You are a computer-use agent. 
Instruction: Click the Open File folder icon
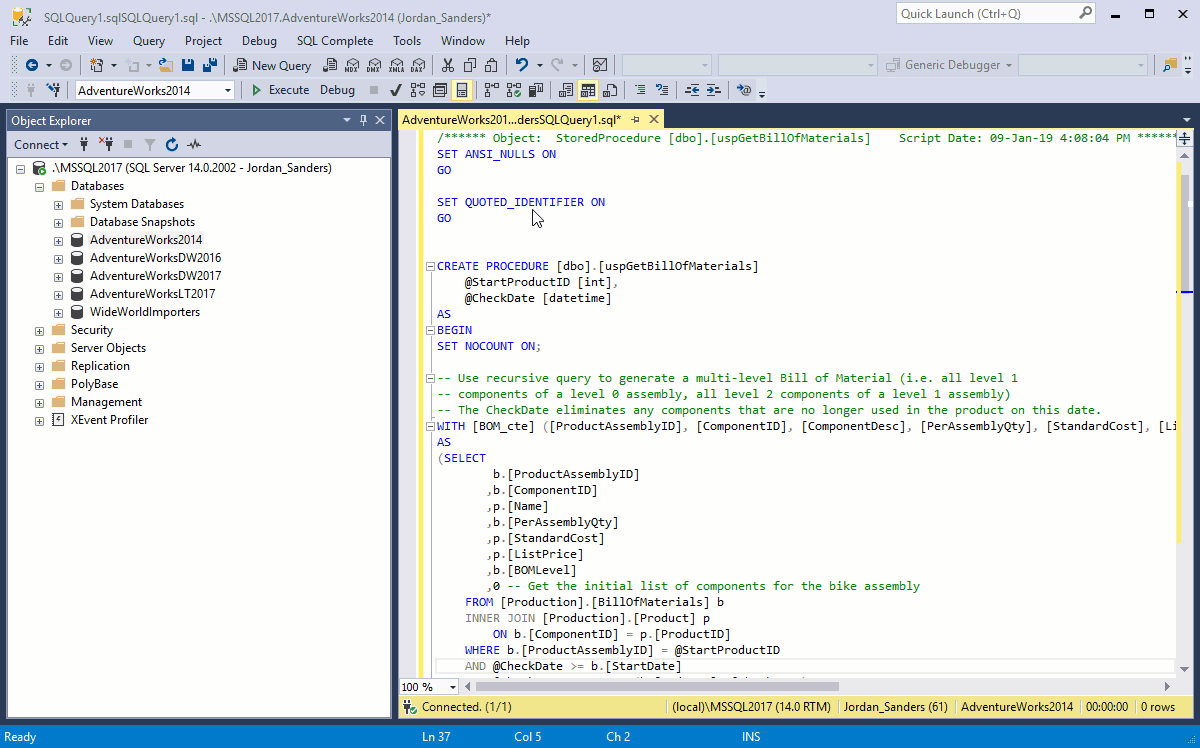click(166, 65)
